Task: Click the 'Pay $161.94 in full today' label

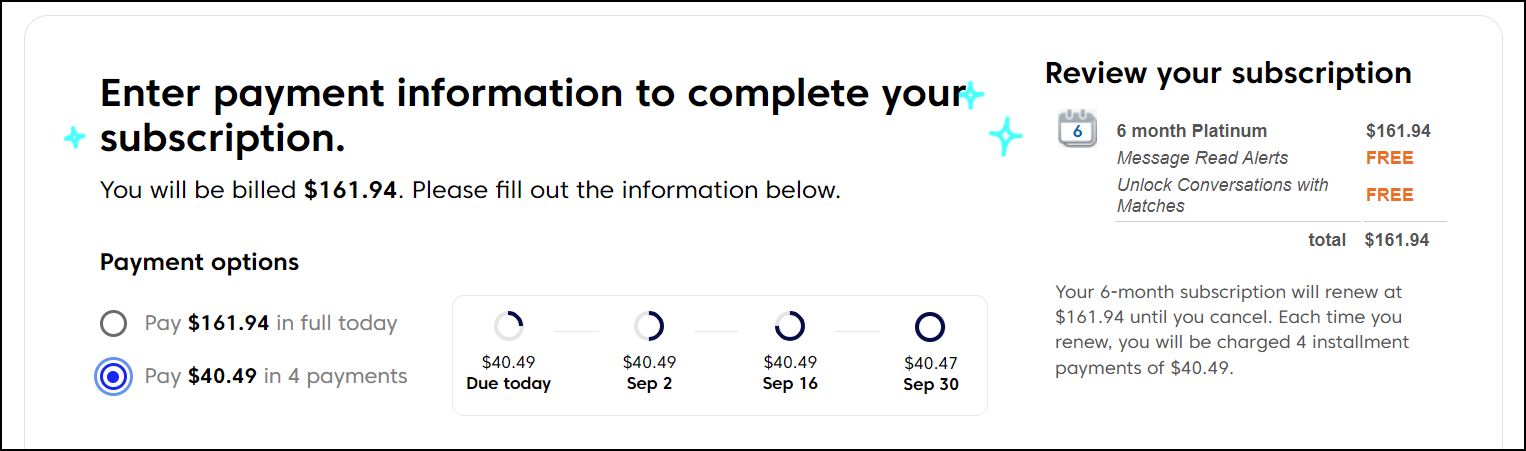Action: pos(271,324)
